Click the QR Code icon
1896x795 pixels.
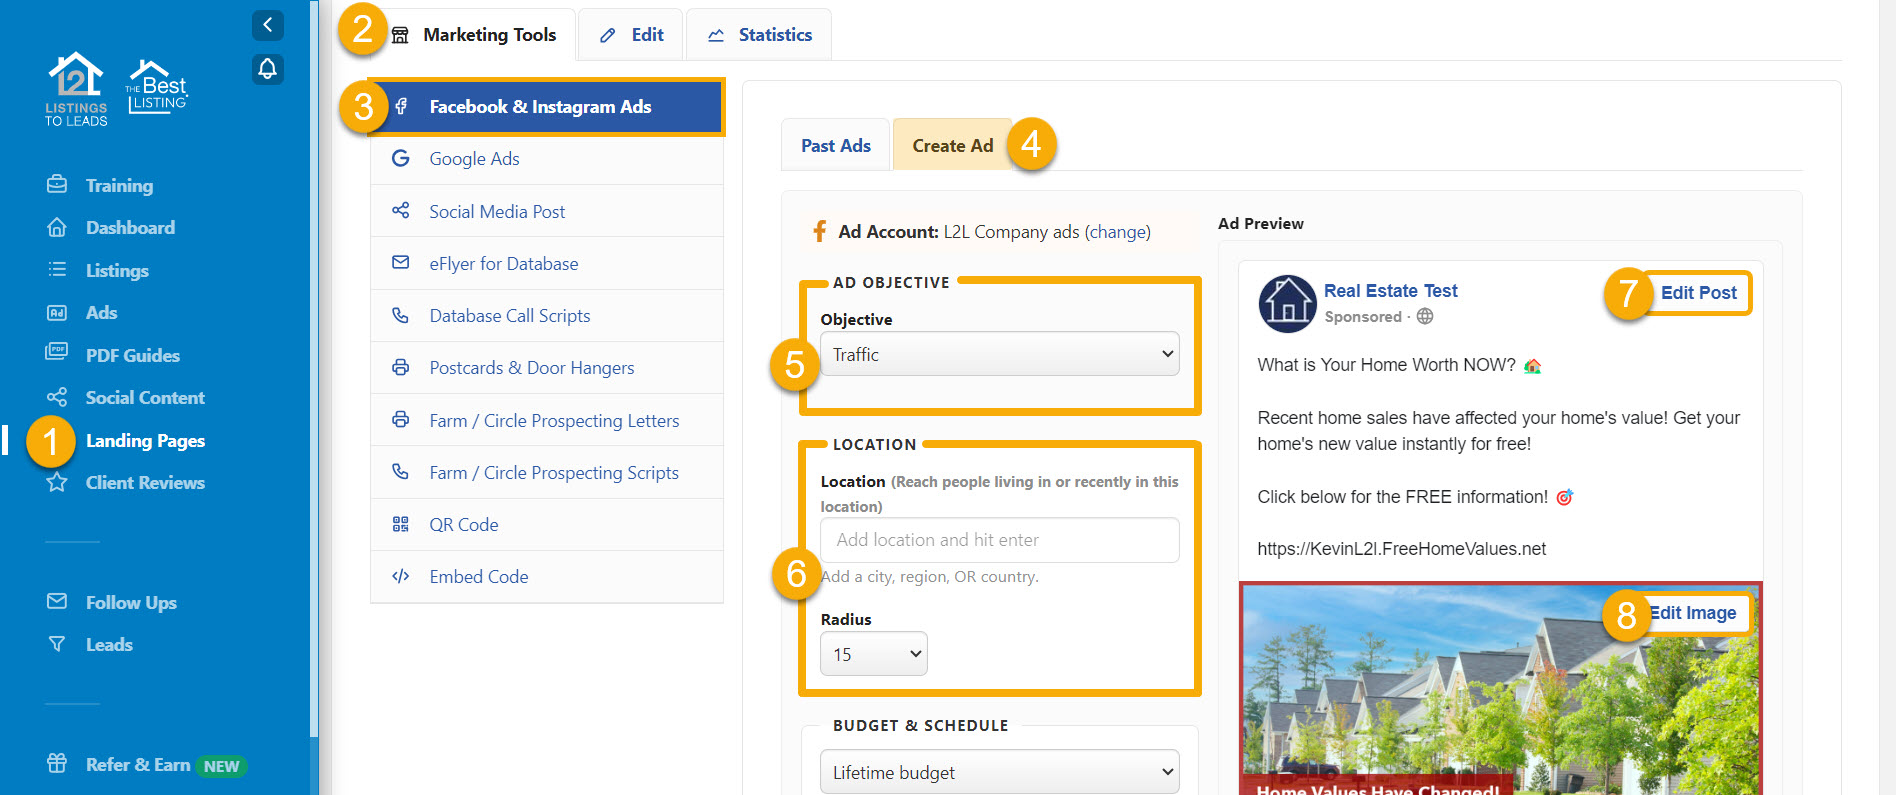point(401,525)
